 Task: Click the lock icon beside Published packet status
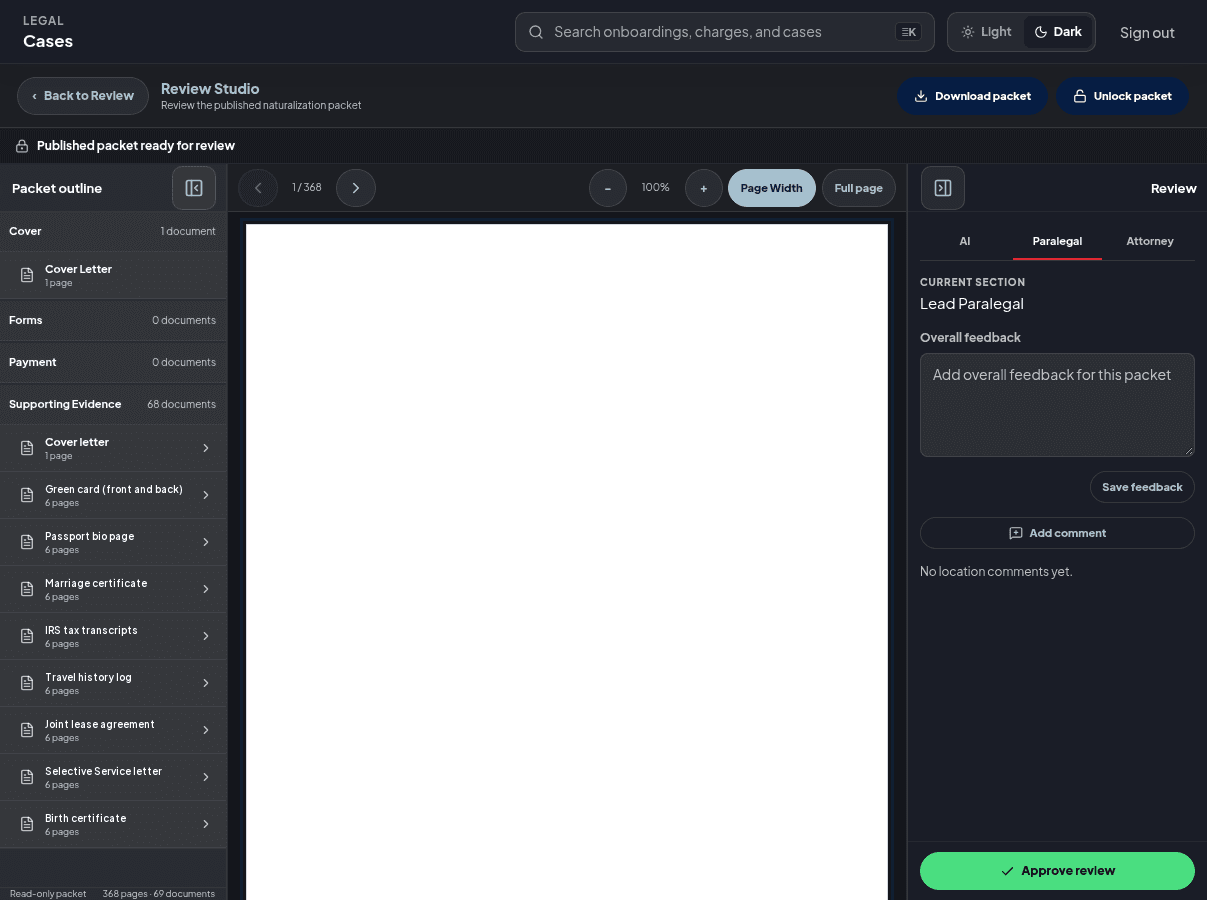point(22,146)
